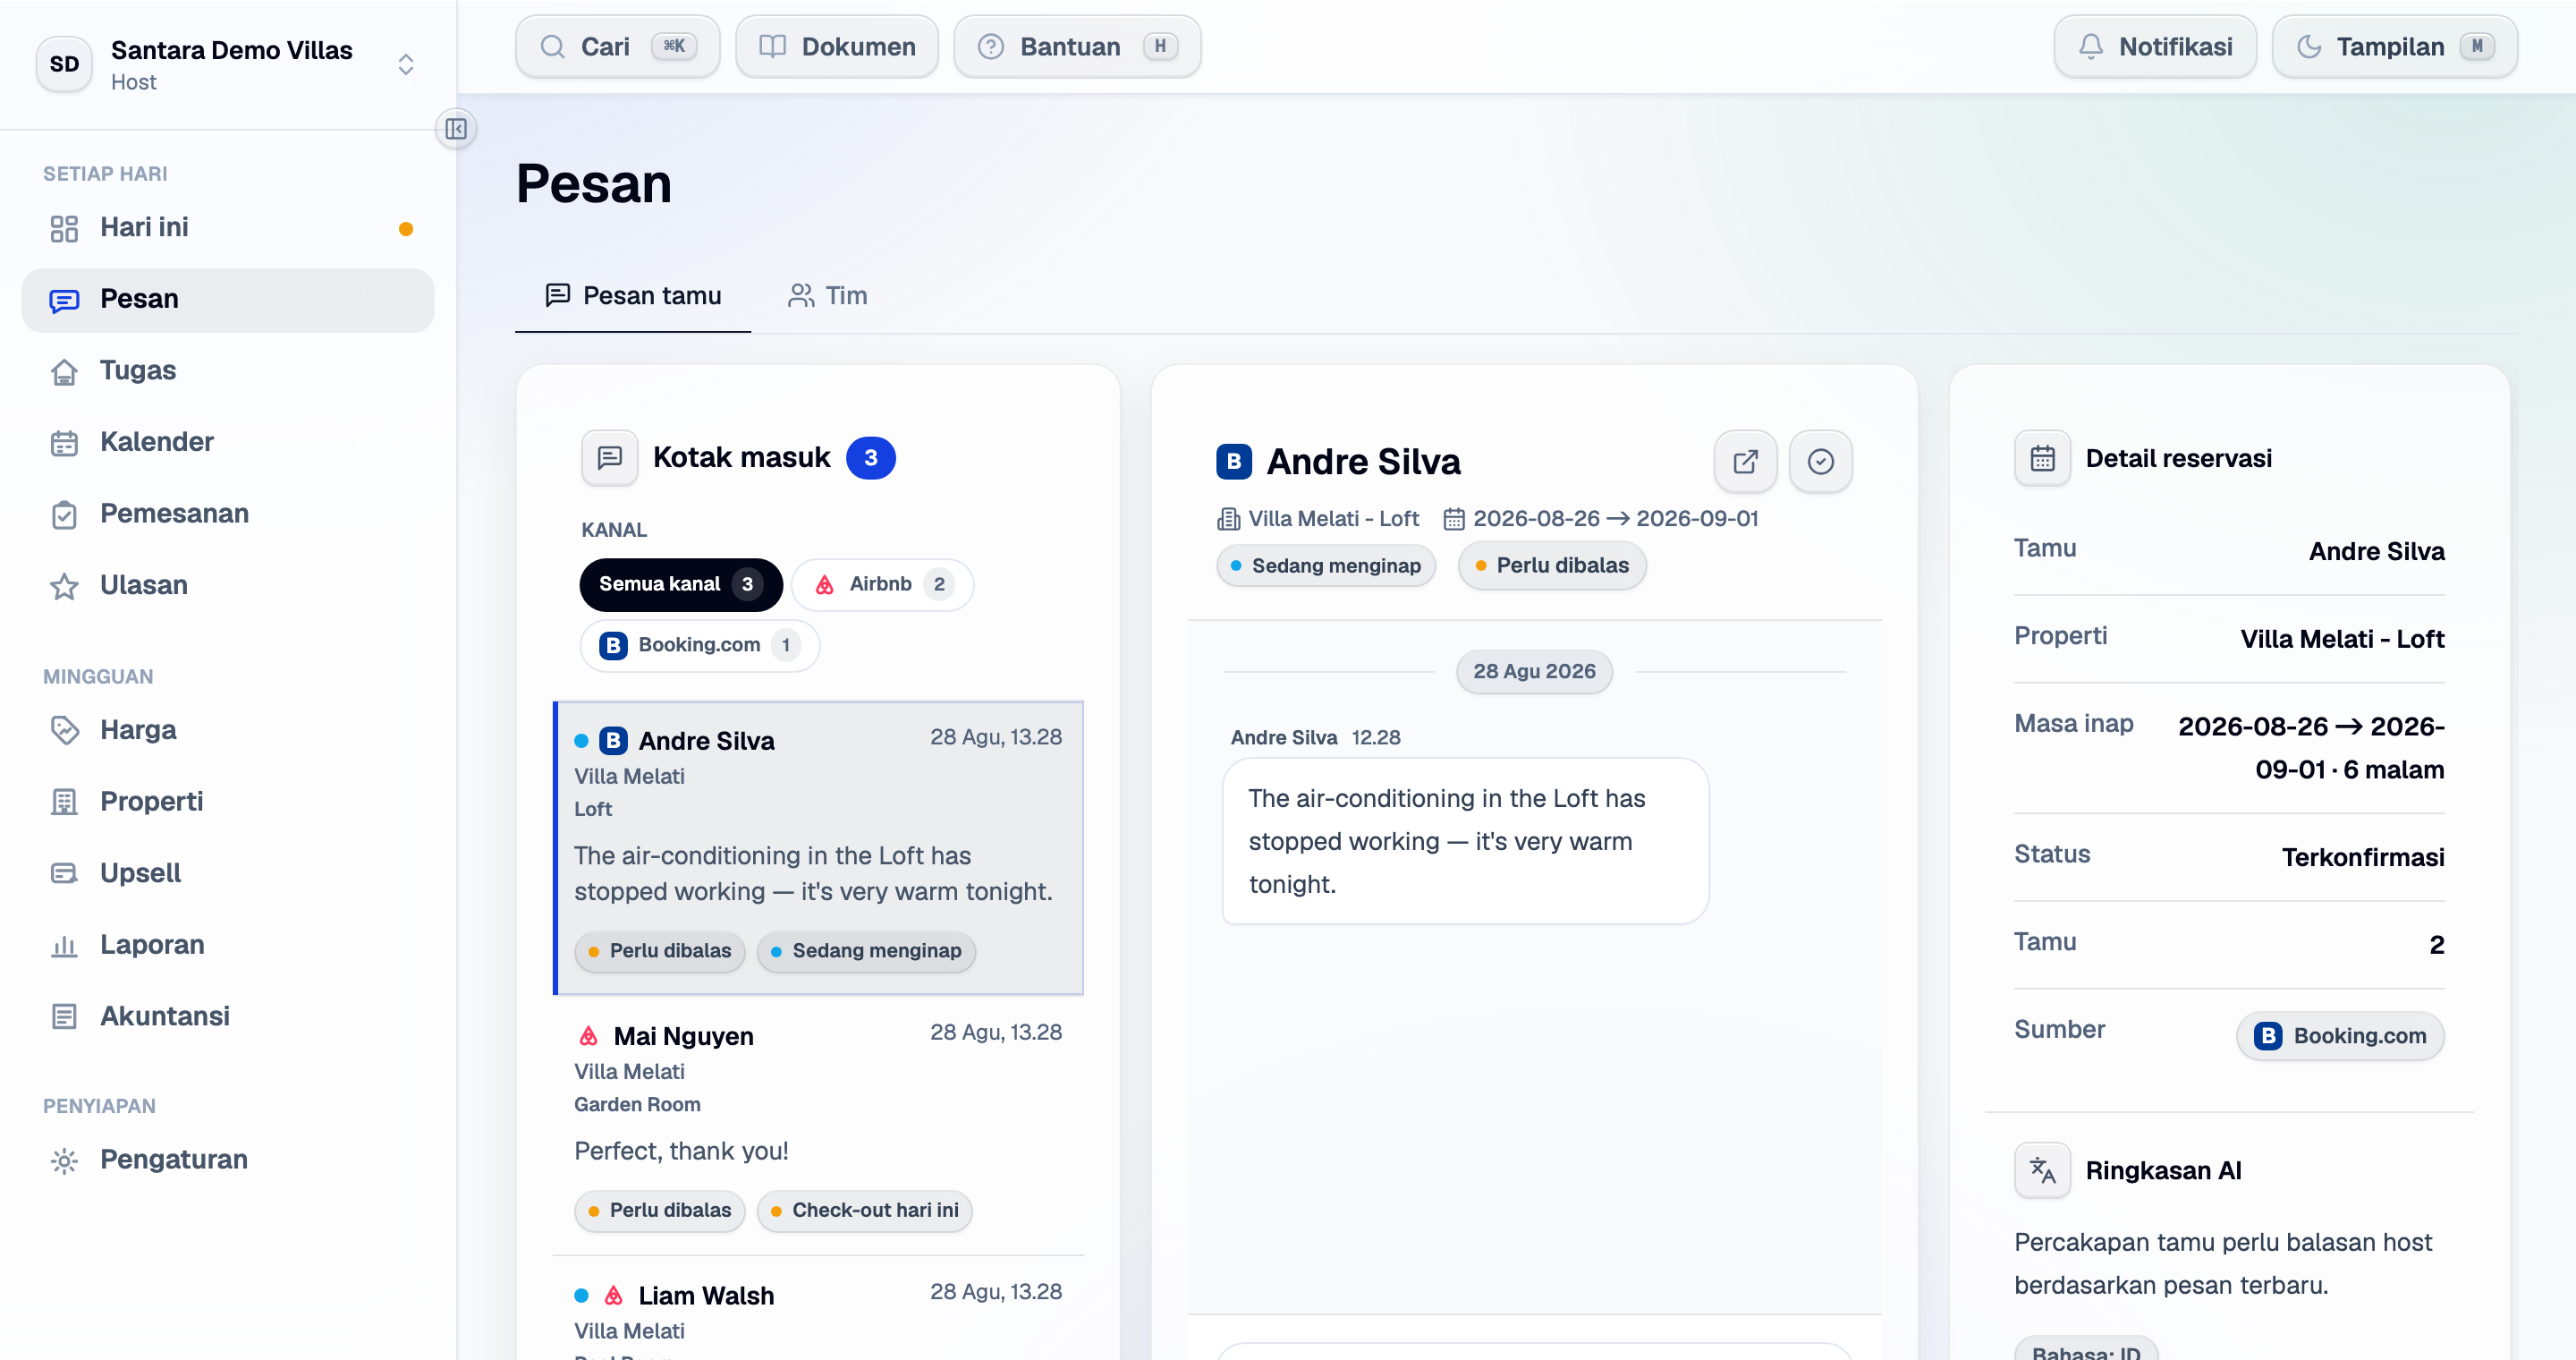Open the Ulasan section
Image resolution: width=2576 pixels, height=1360 pixels.
click(x=228, y=586)
